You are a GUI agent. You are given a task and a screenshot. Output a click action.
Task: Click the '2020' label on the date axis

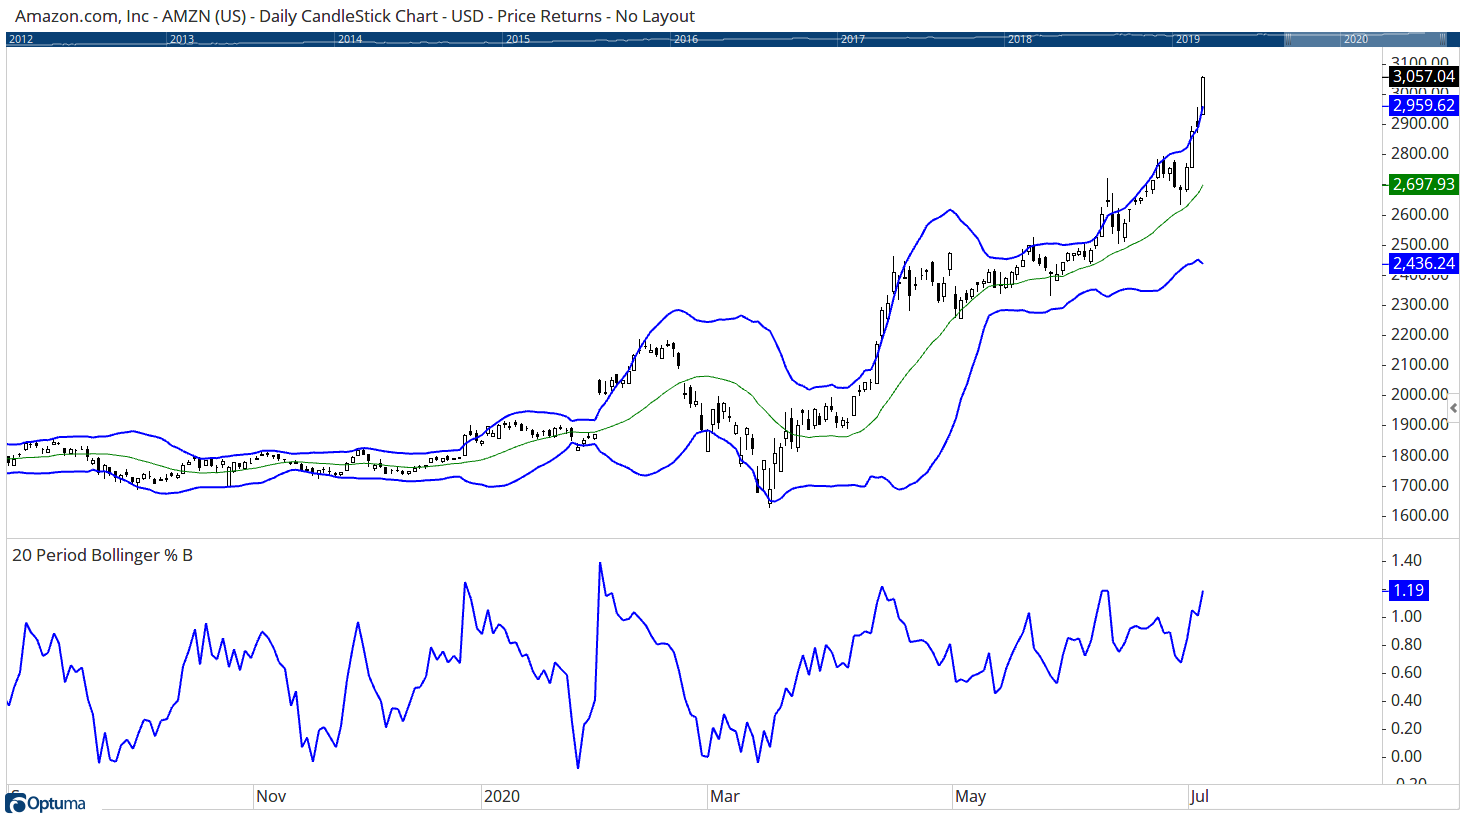[502, 796]
